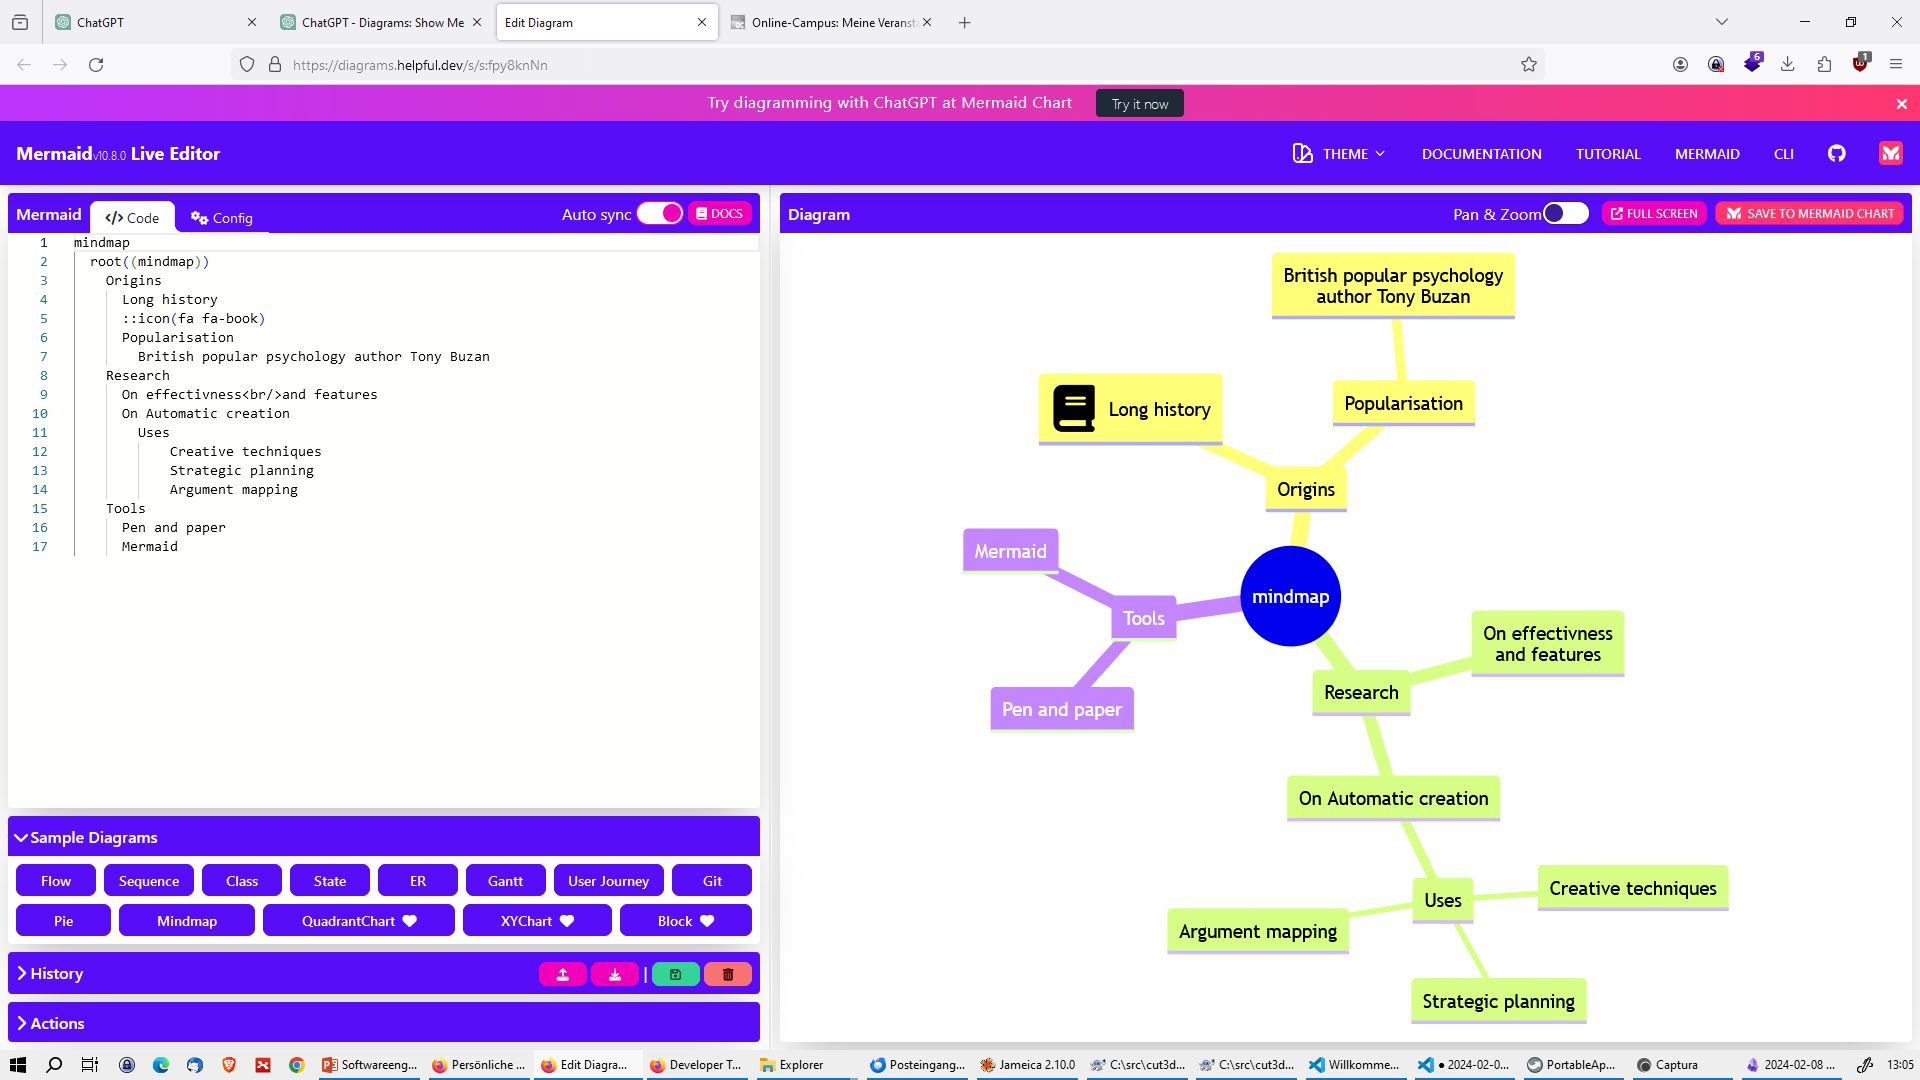Image resolution: width=1920 pixels, height=1080 pixels.
Task: Load the Mindmap sample diagram
Action: click(187, 921)
